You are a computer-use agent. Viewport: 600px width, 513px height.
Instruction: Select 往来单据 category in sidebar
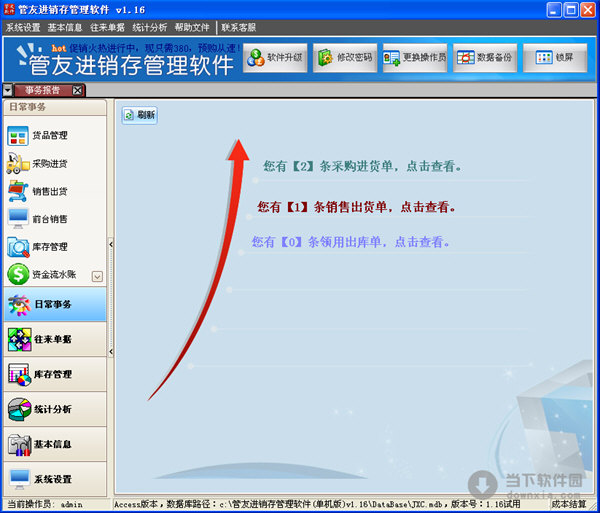(x=55, y=339)
